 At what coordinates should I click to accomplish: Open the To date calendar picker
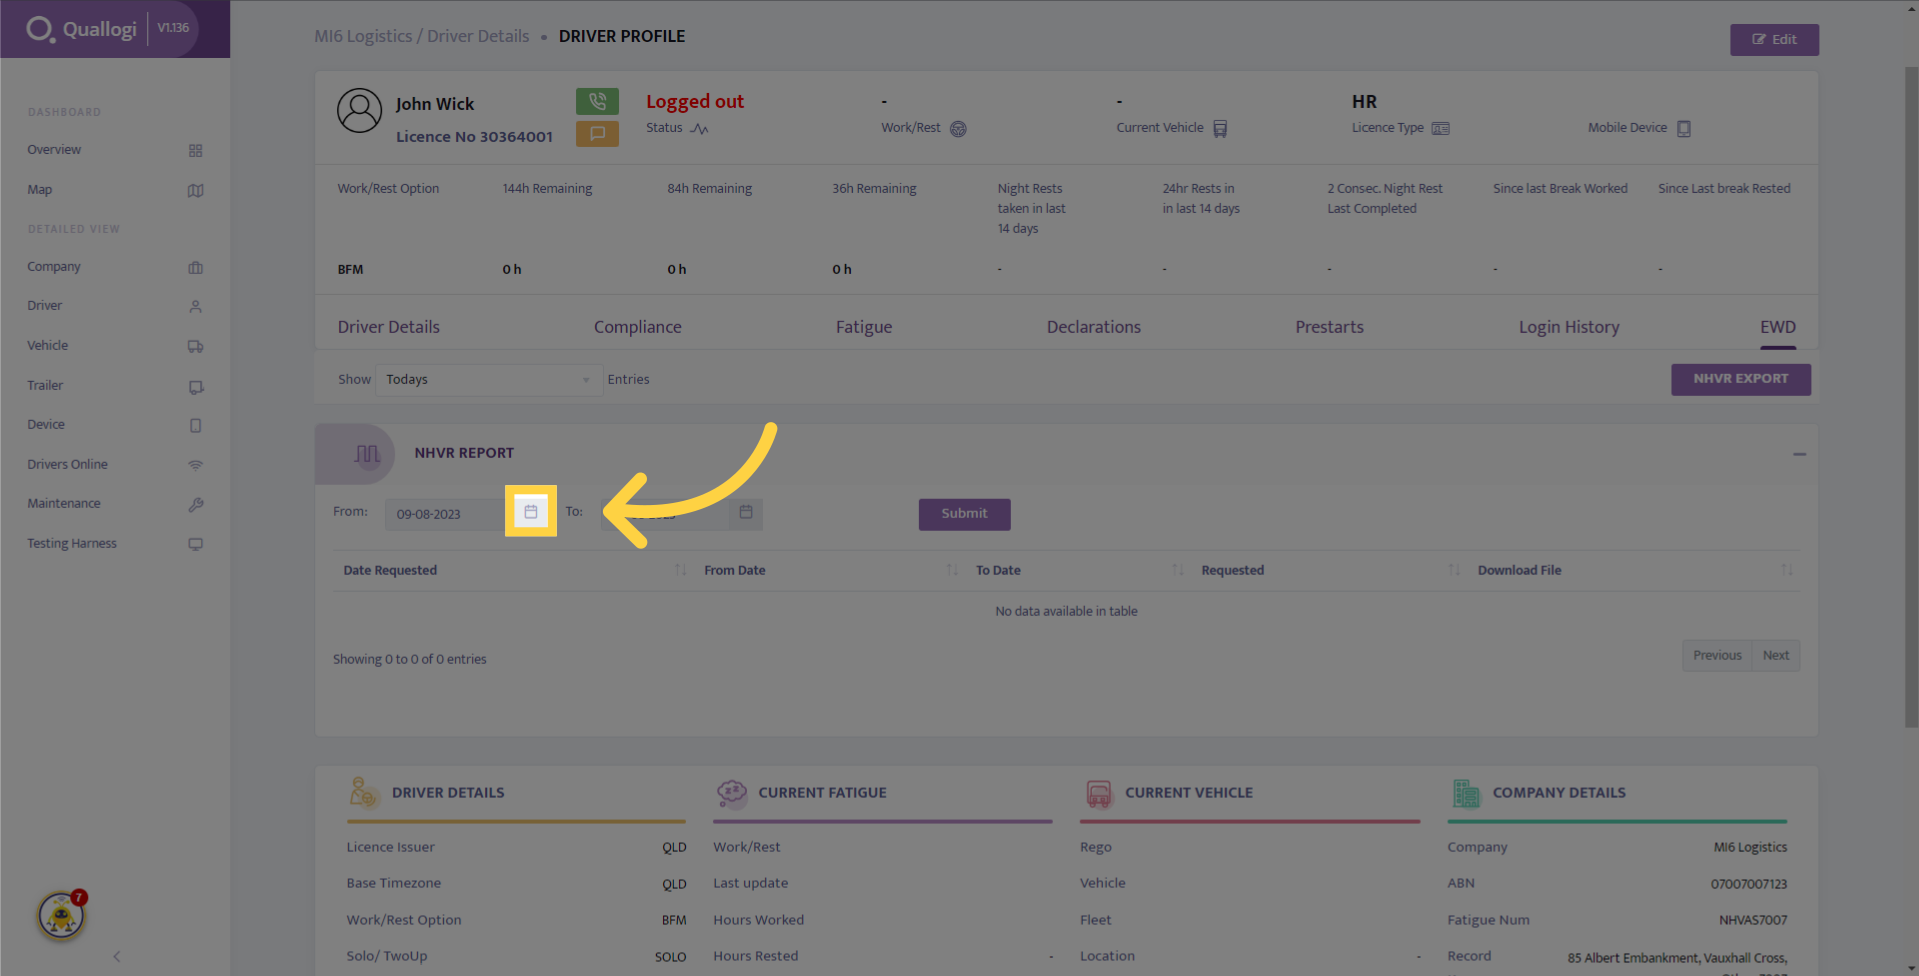point(746,512)
